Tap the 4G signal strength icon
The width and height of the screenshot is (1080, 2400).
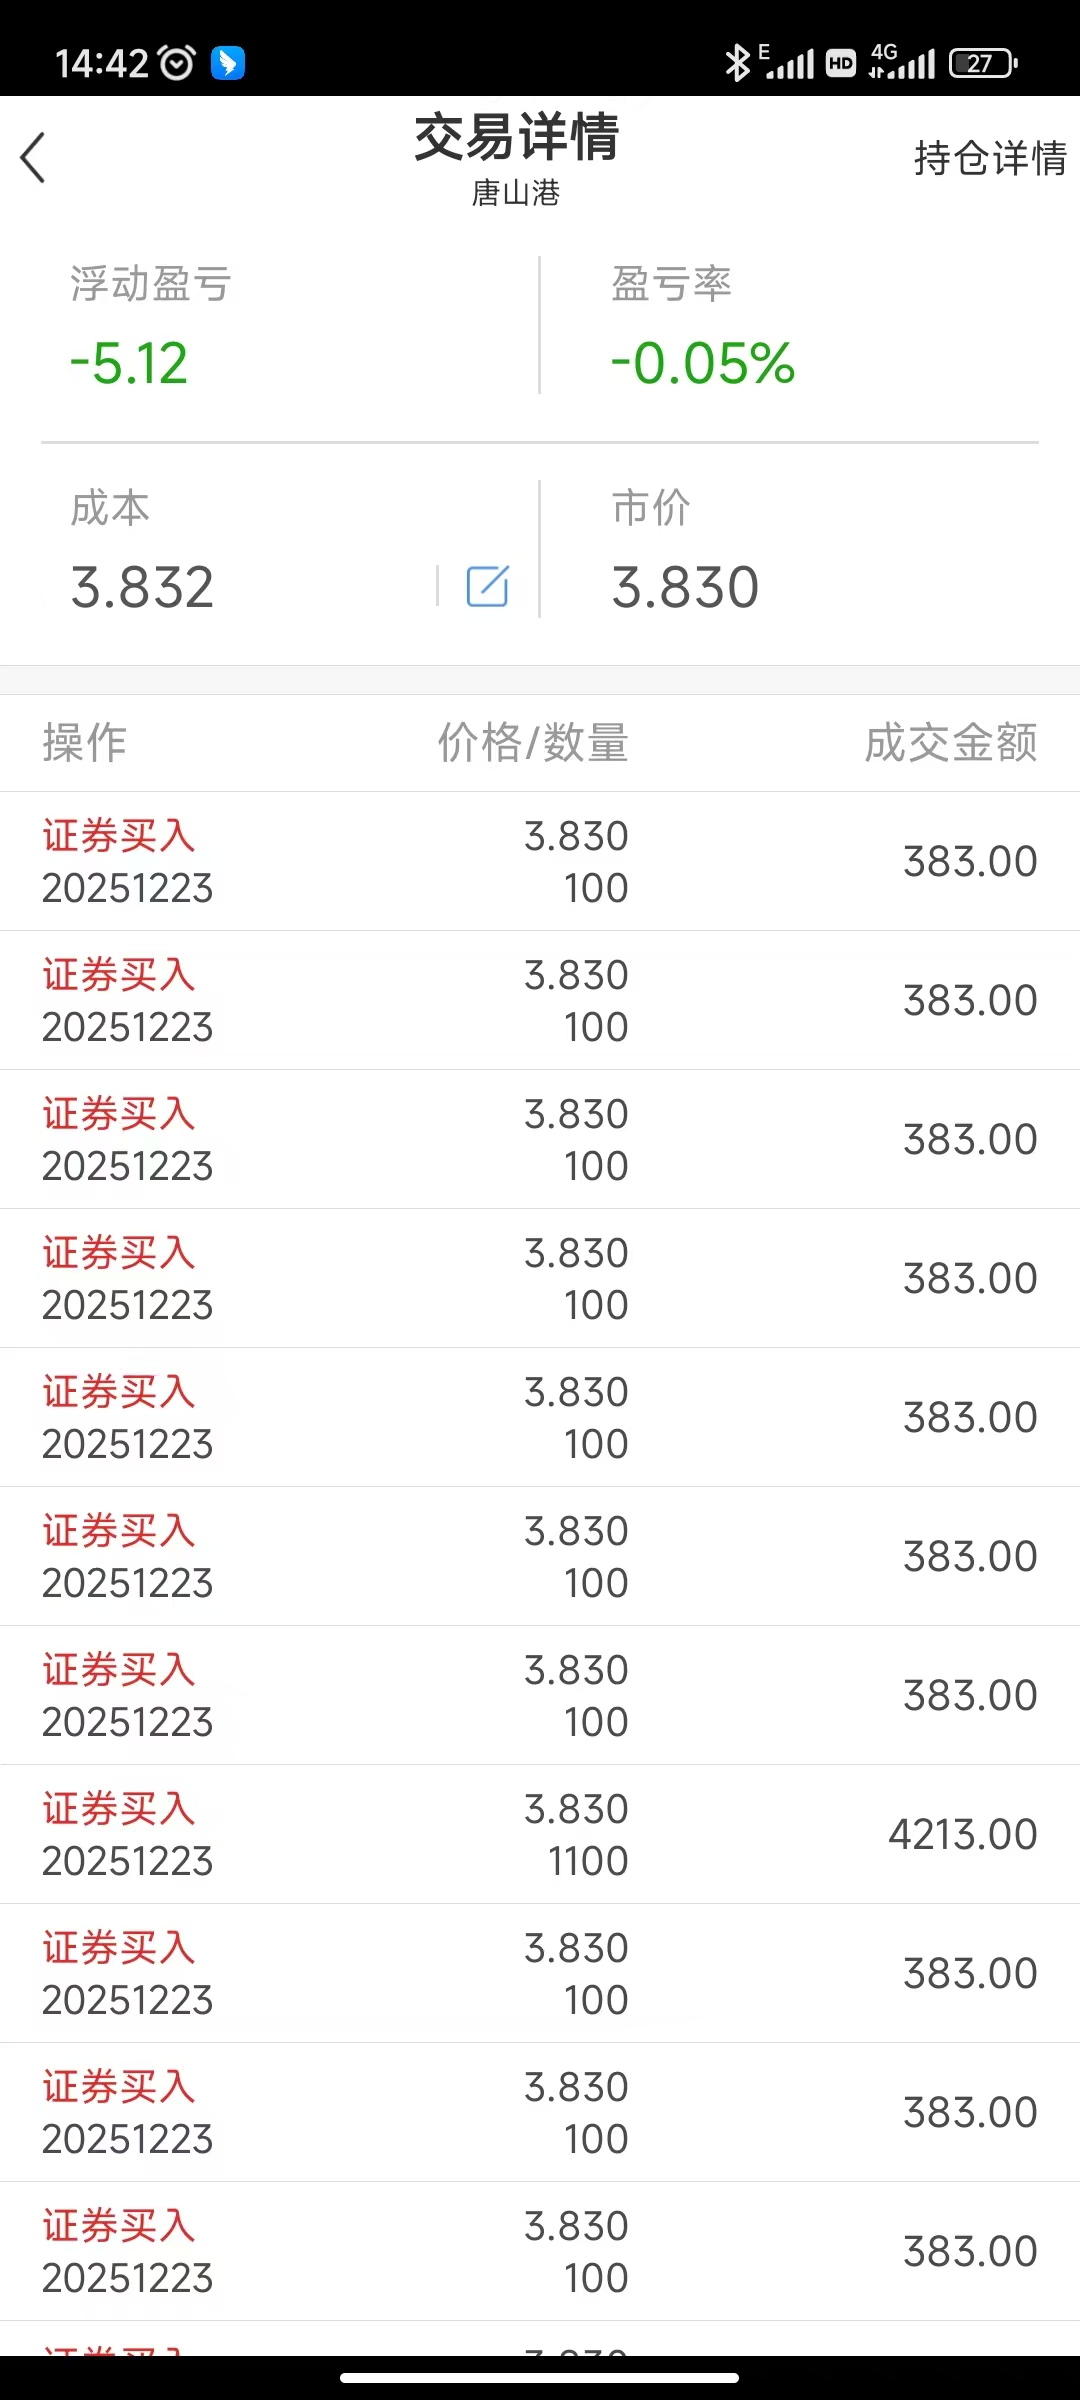(902, 62)
